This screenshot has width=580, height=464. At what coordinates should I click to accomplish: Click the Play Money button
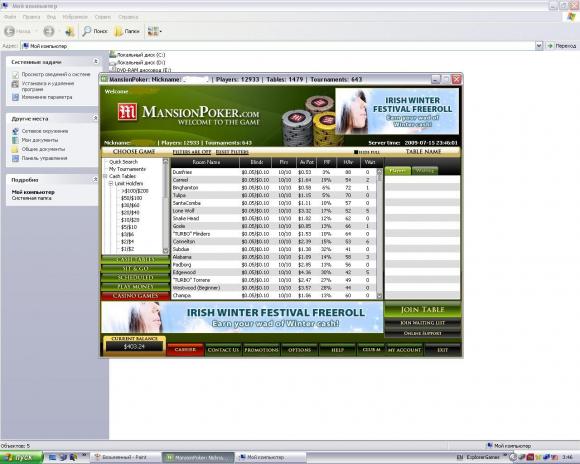[135, 287]
